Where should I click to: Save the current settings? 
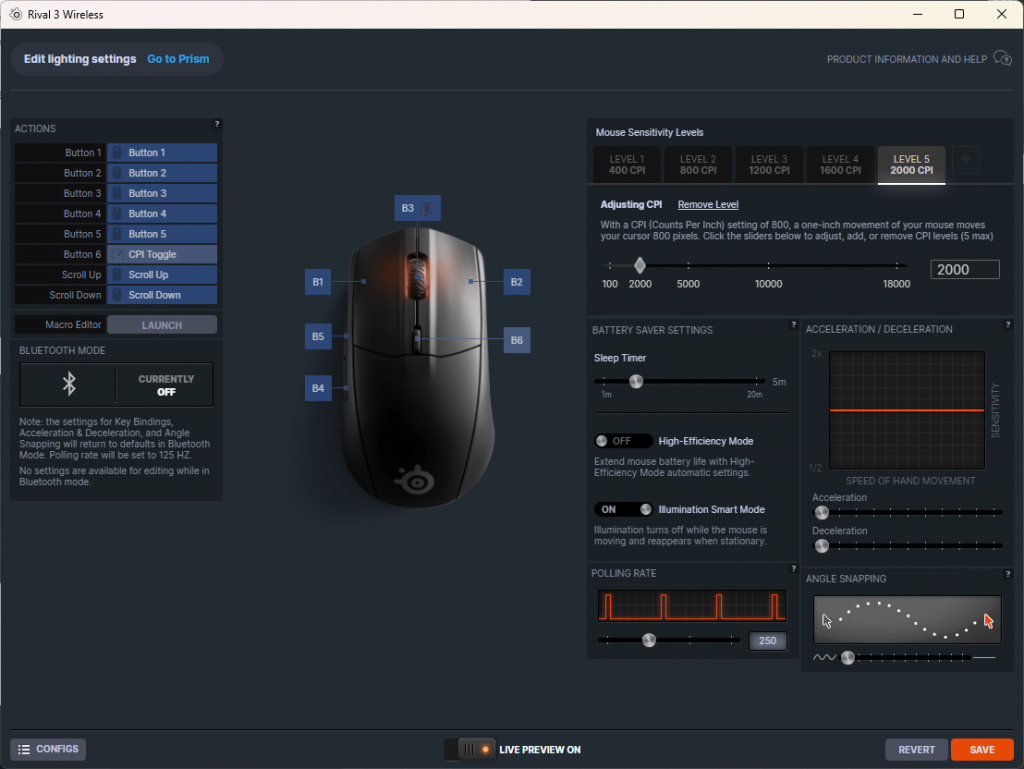point(982,749)
